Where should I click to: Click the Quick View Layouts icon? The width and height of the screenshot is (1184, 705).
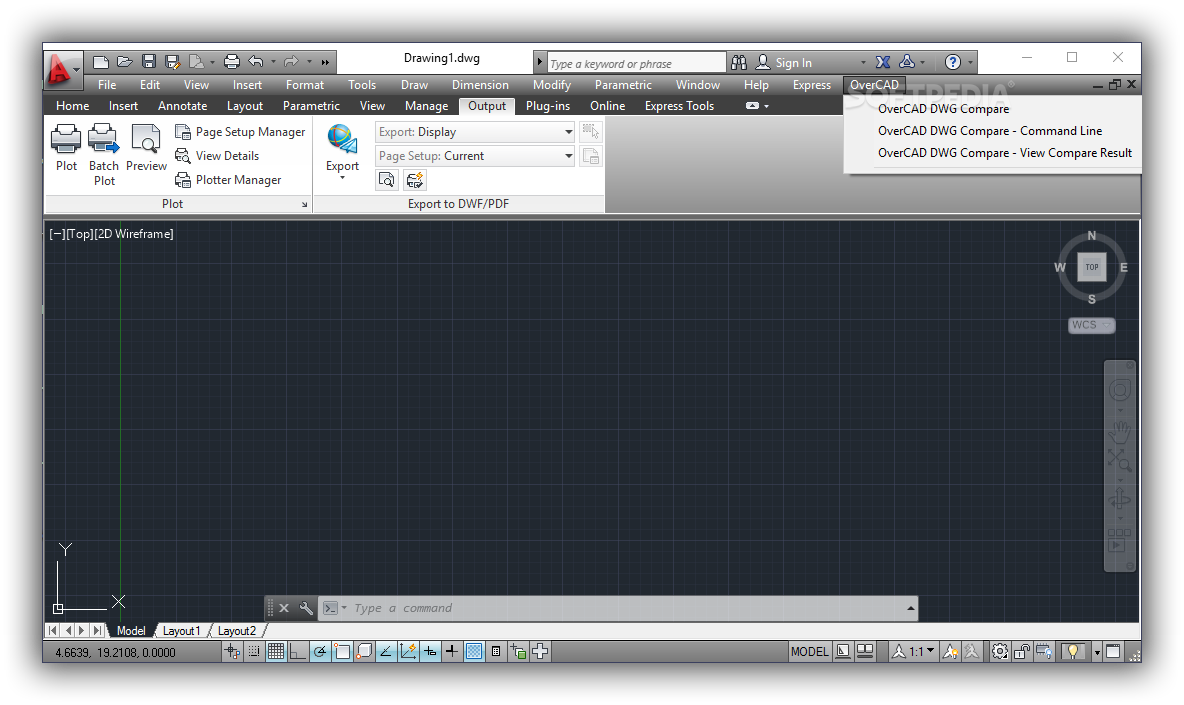(x=843, y=651)
